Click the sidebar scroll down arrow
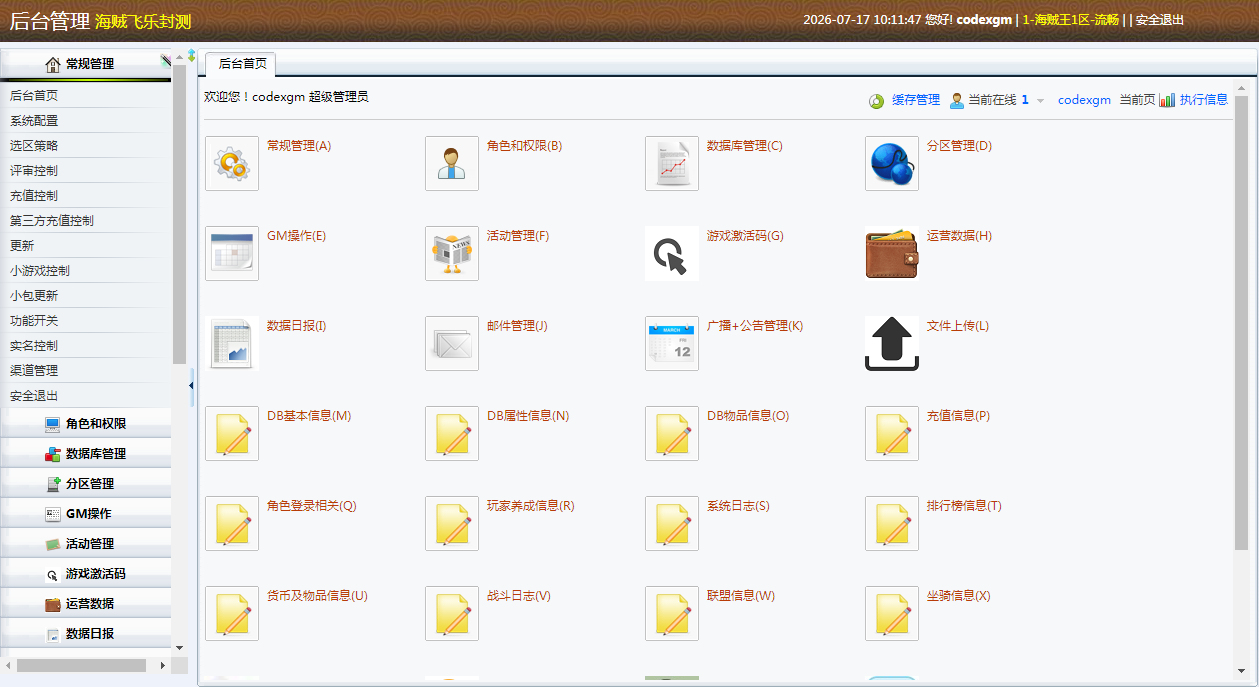 [179, 648]
